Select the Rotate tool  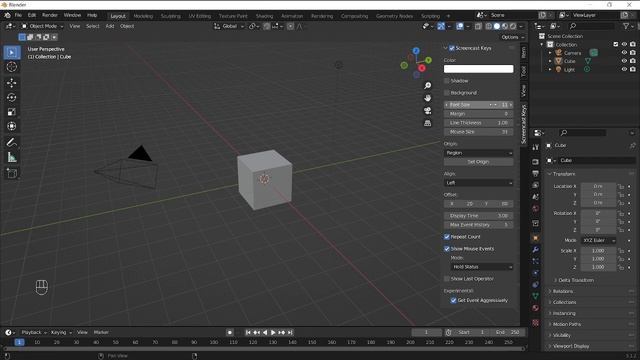[12, 98]
